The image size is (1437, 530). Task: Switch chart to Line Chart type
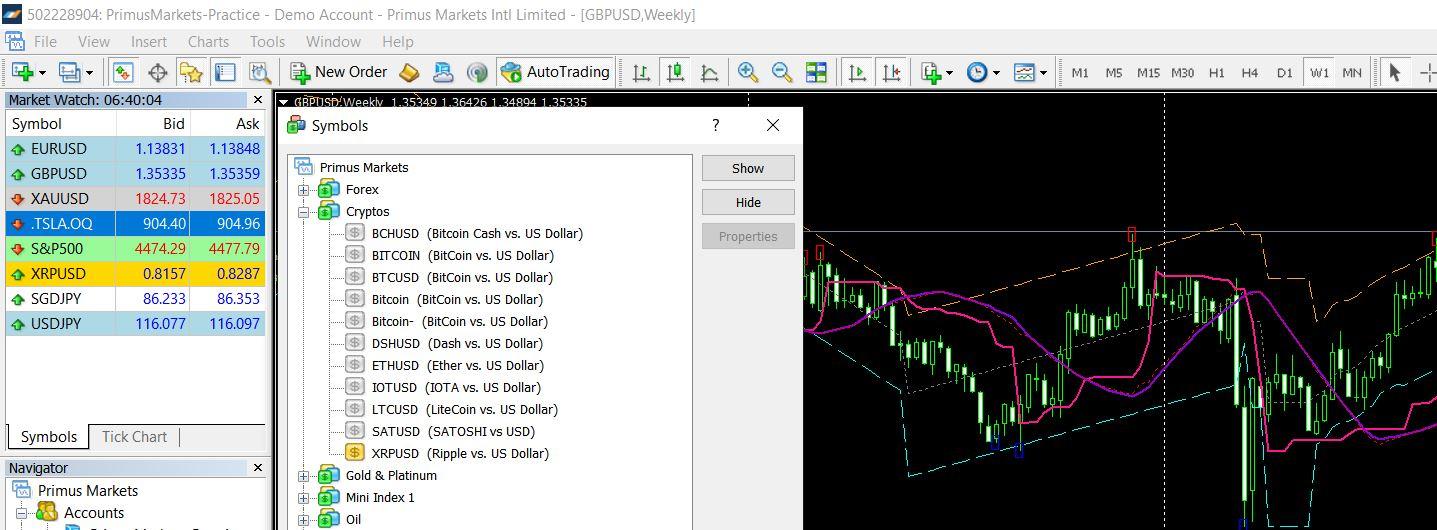tap(709, 72)
